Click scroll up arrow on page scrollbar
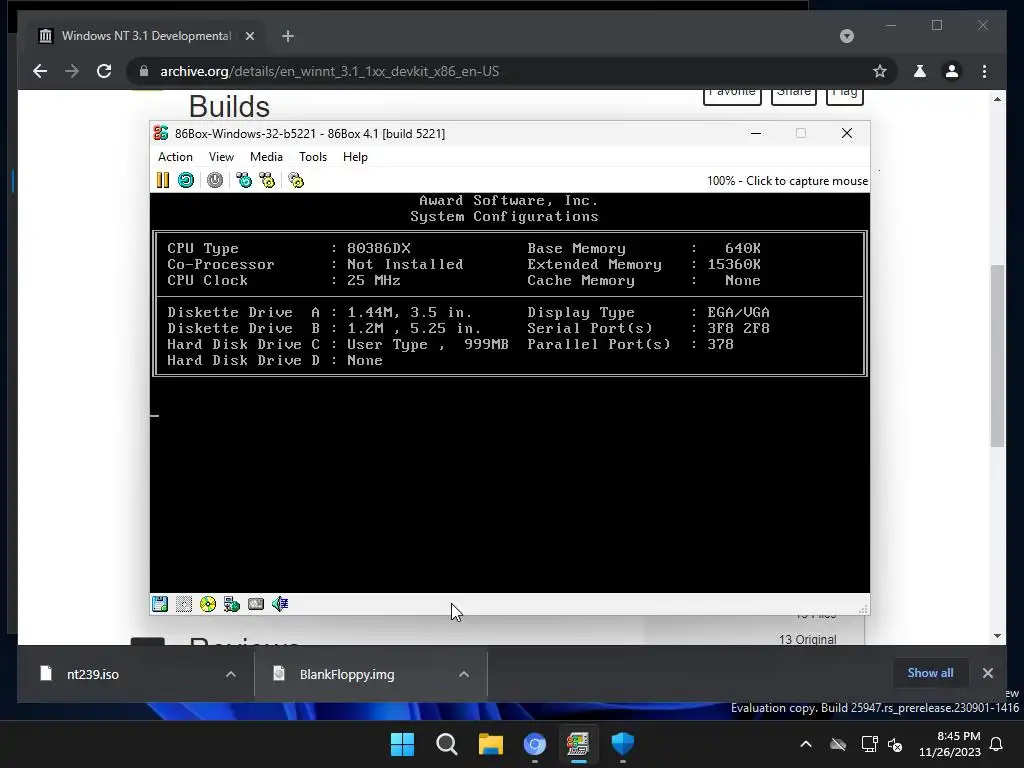The image size is (1024, 768). 997,99
